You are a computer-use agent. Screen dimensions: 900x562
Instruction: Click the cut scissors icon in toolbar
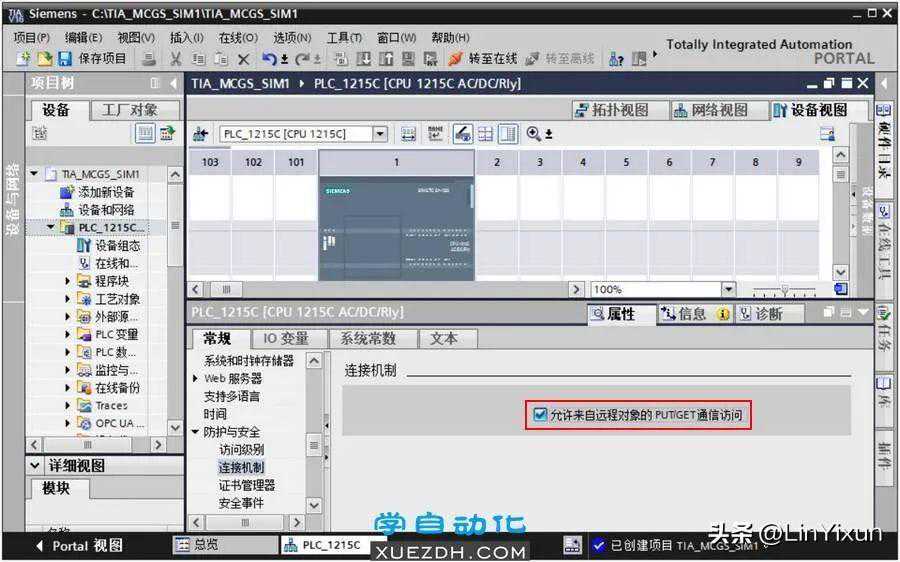coord(176,59)
